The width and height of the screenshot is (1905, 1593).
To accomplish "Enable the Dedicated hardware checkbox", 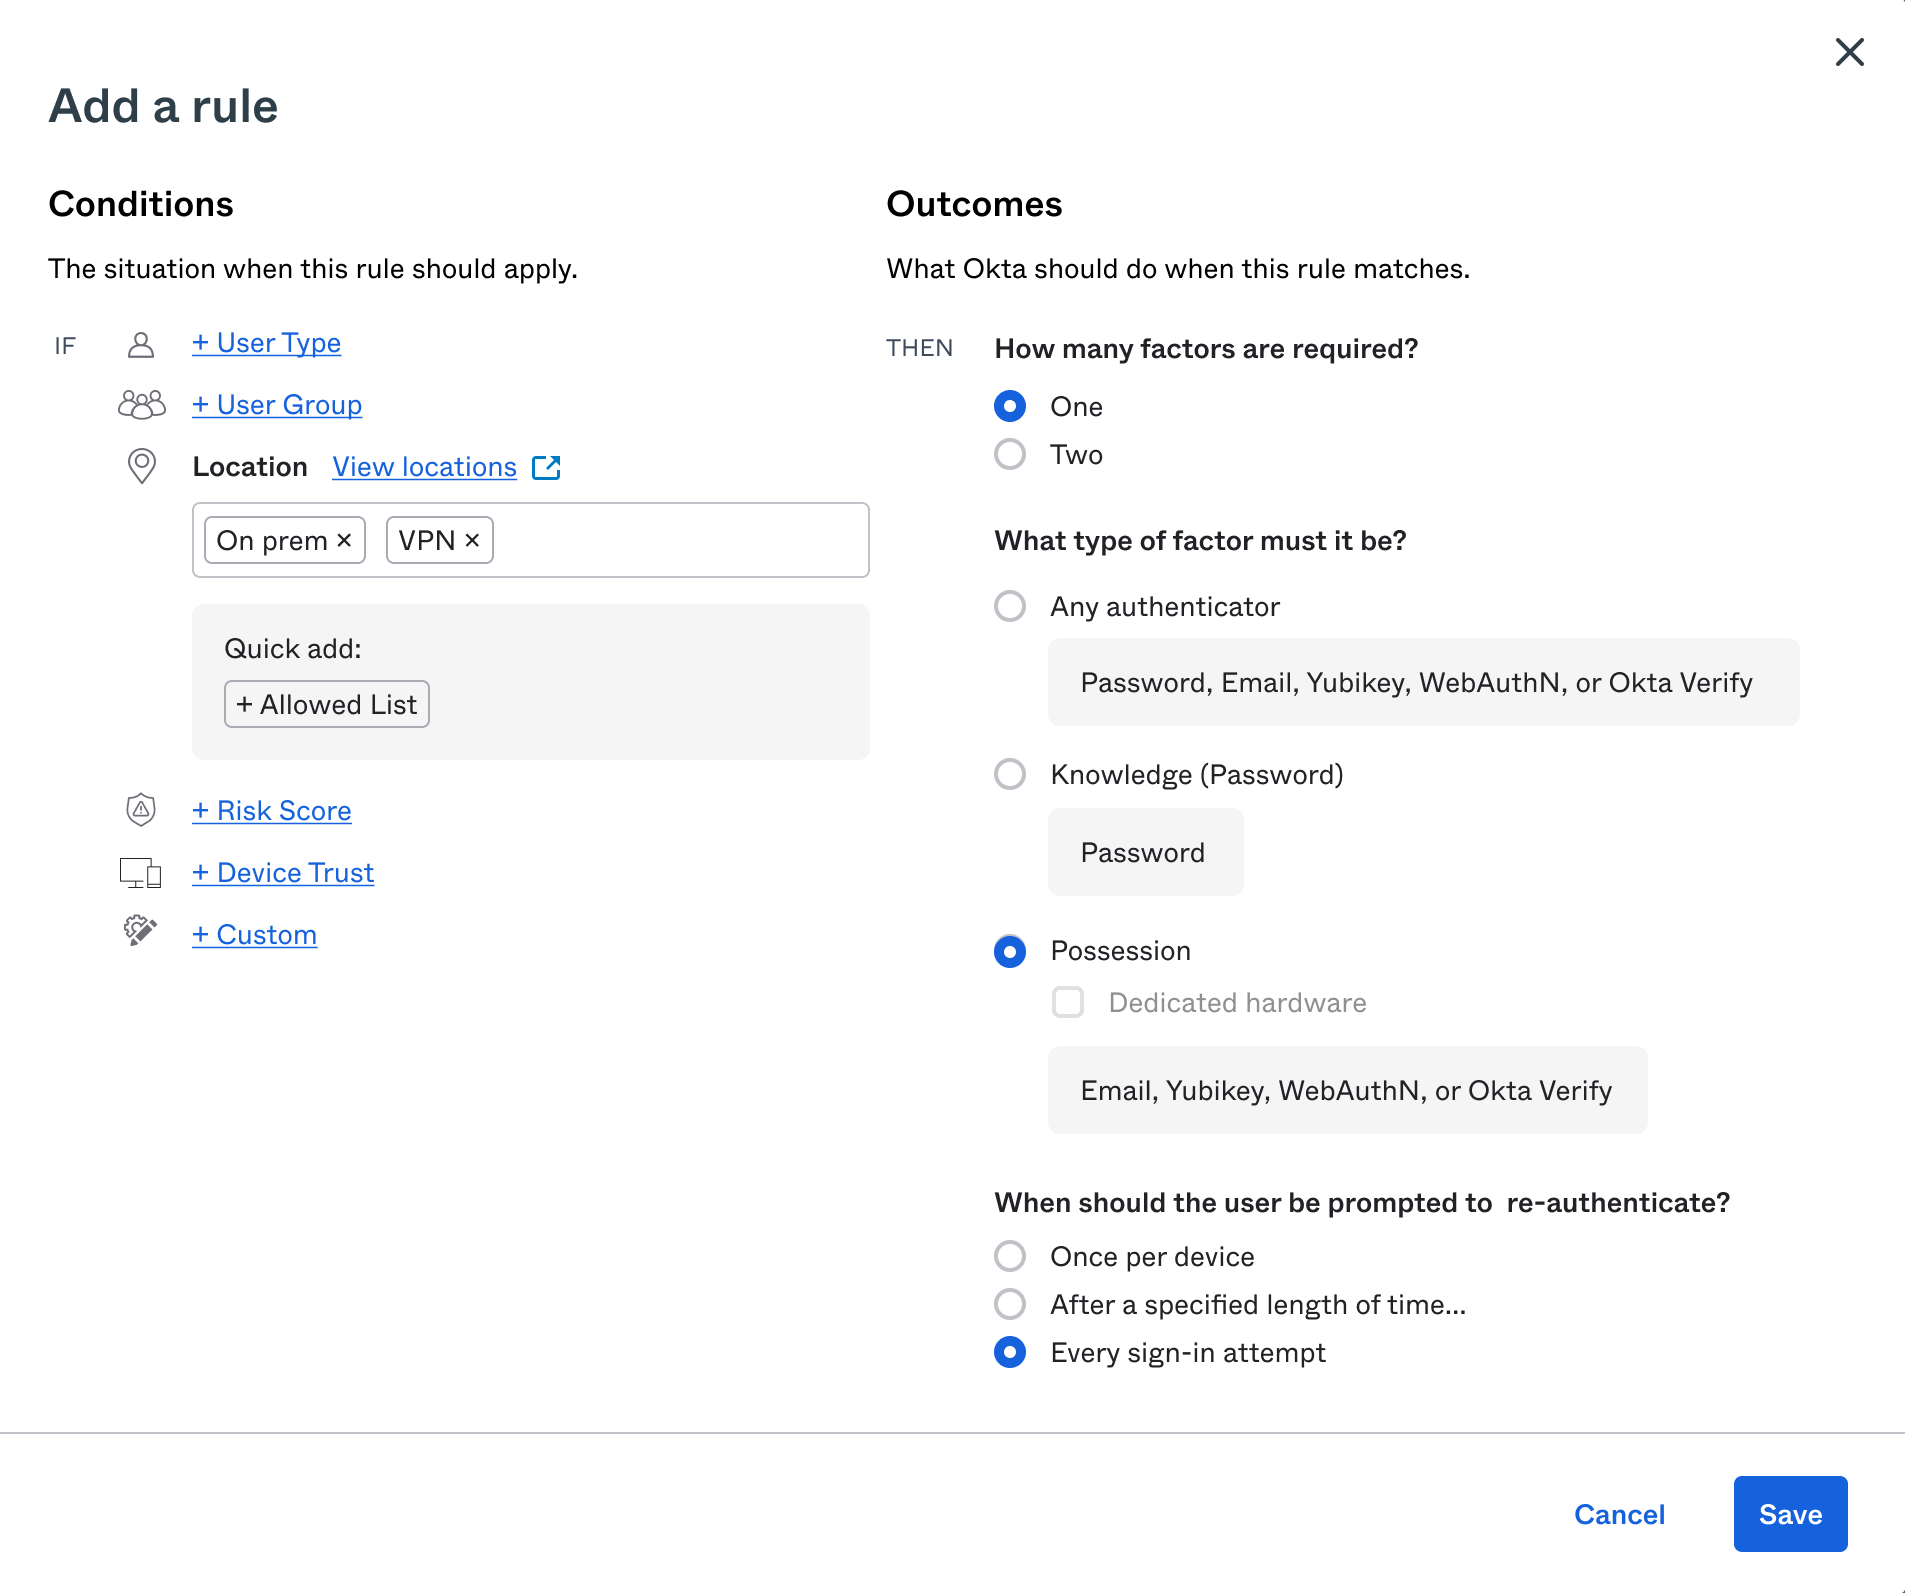I will pos(1068,1002).
